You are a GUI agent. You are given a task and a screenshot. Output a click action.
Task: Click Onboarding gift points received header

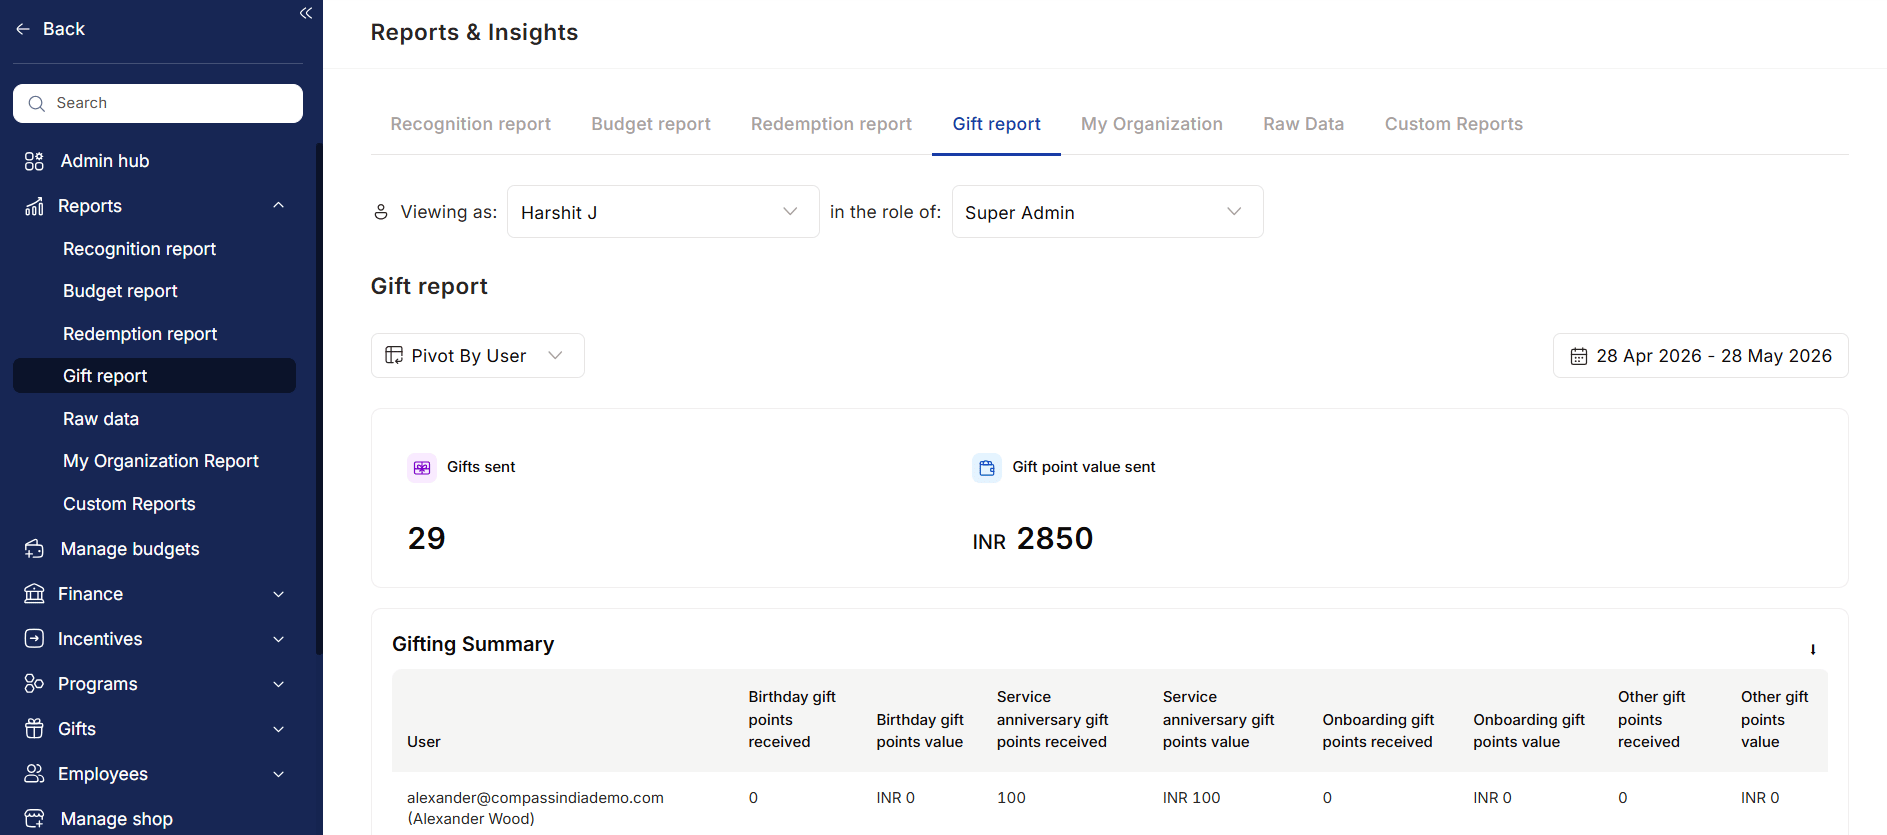(1378, 731)
